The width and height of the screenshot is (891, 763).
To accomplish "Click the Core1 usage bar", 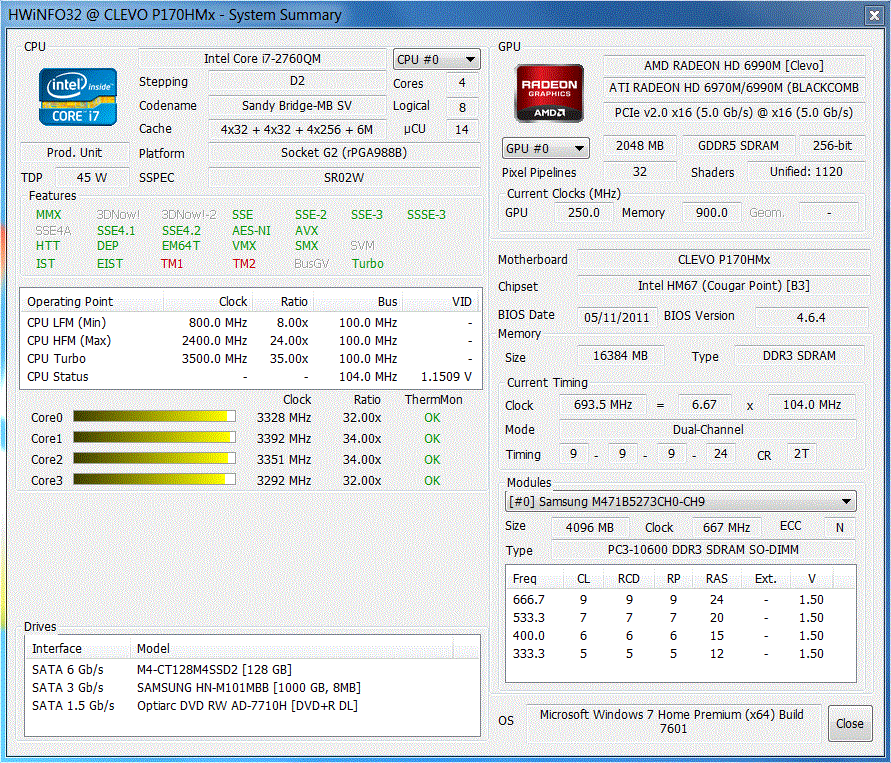I will pyautogui.click(x=154, y=437).
